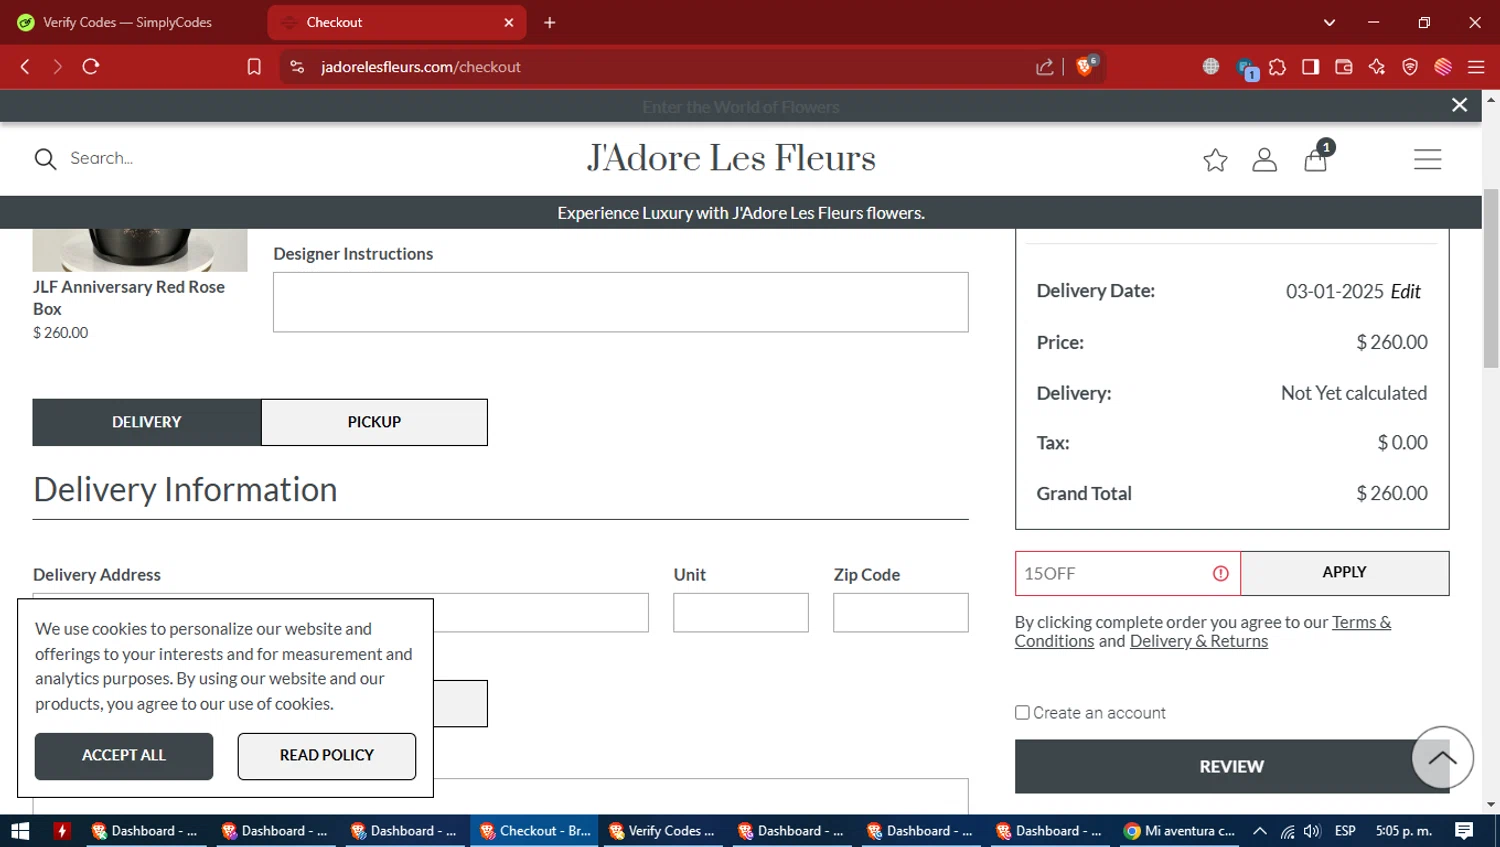Screen dimensions: 1500x847
Task: Click the ESP language indicator
Action: (x=1345, y=831)
